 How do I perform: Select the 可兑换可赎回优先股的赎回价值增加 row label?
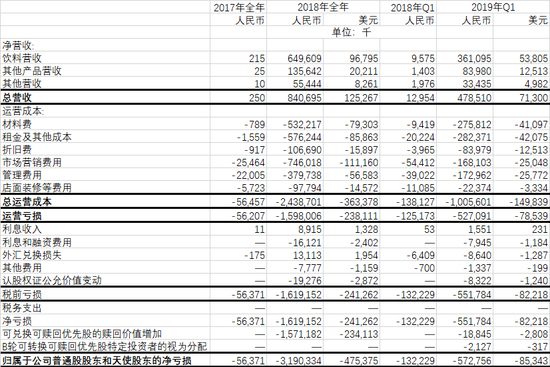point(81,334)
